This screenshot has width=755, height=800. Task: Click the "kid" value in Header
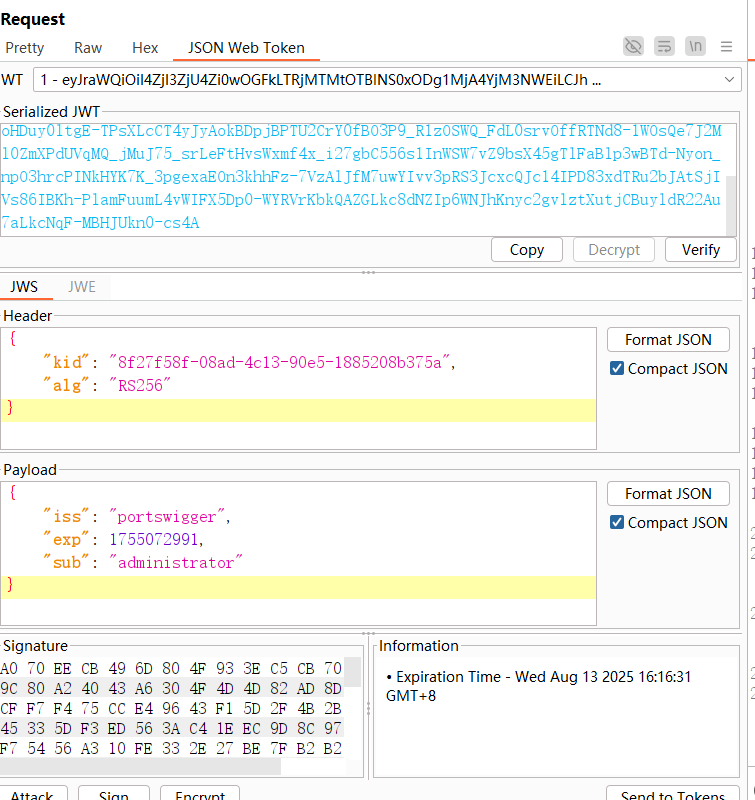pos(280,362)
